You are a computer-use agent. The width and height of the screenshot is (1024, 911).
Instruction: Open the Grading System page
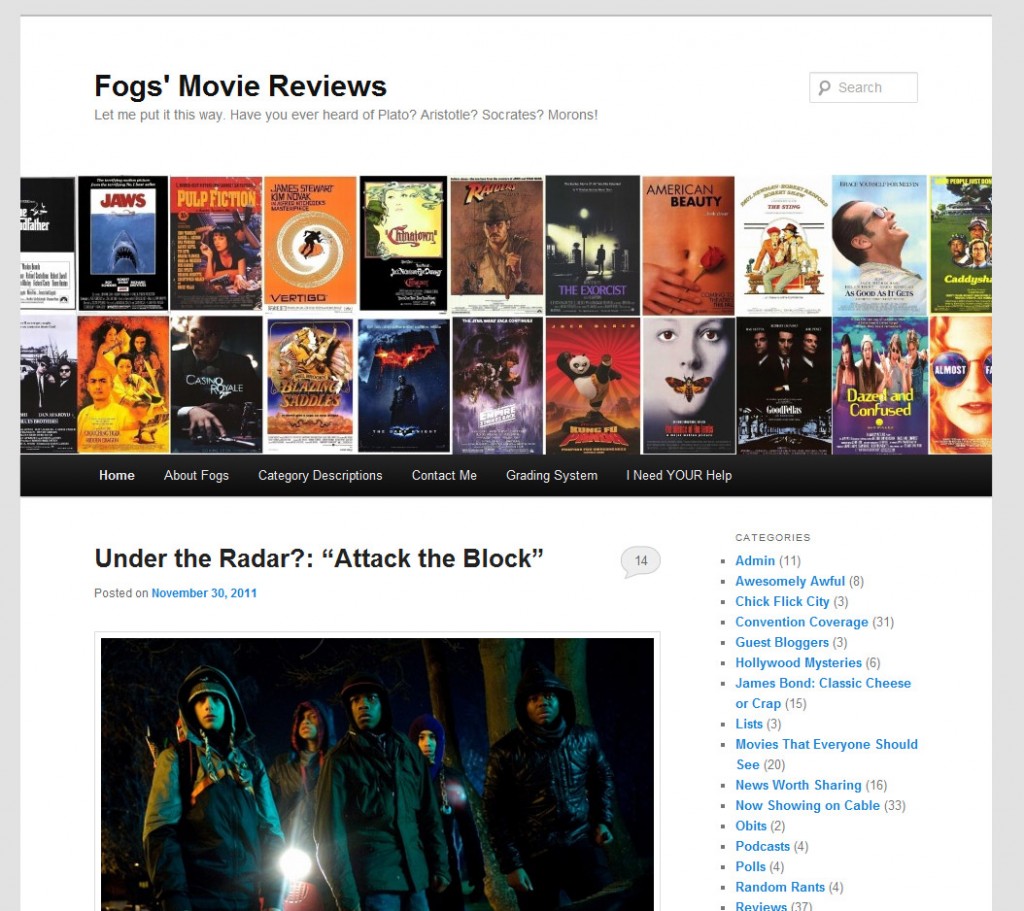pyautogui.click(x=552, y=475)
